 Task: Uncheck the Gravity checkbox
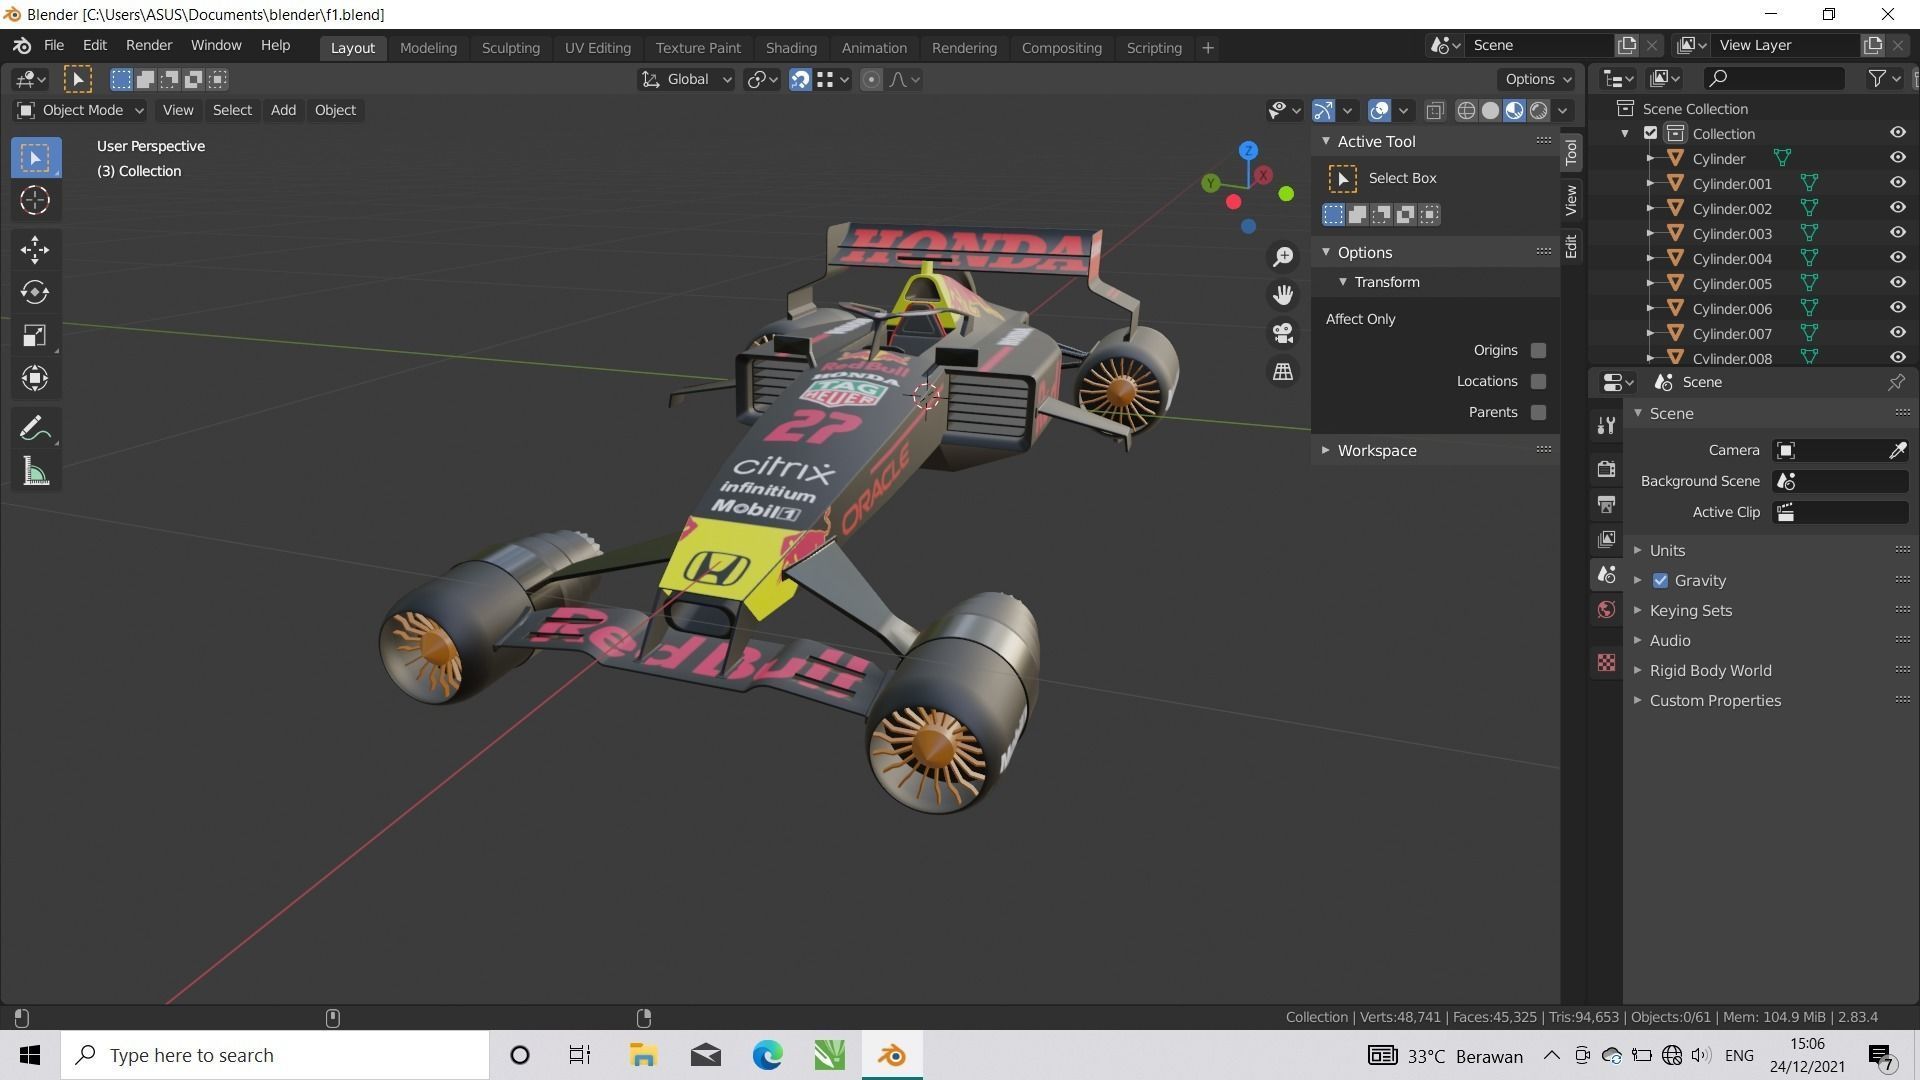tap(1660, 581)
